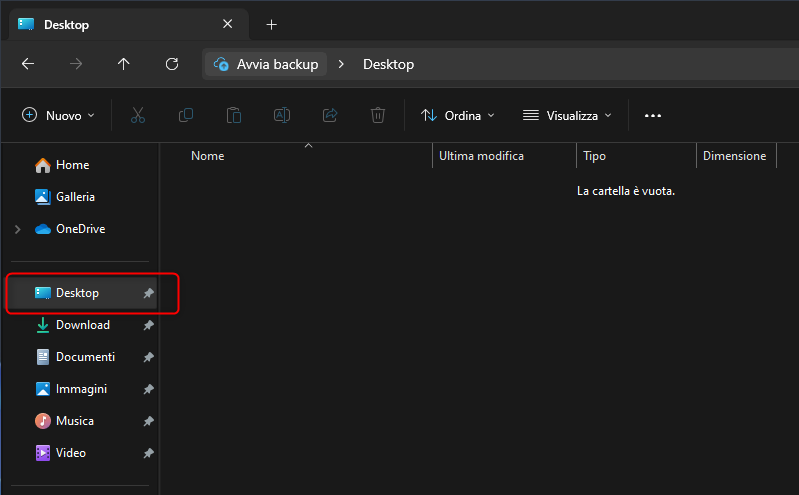Sort by Ultima modifica column header
The height and width of the screenshot is (495, 799).
[481, 156]
